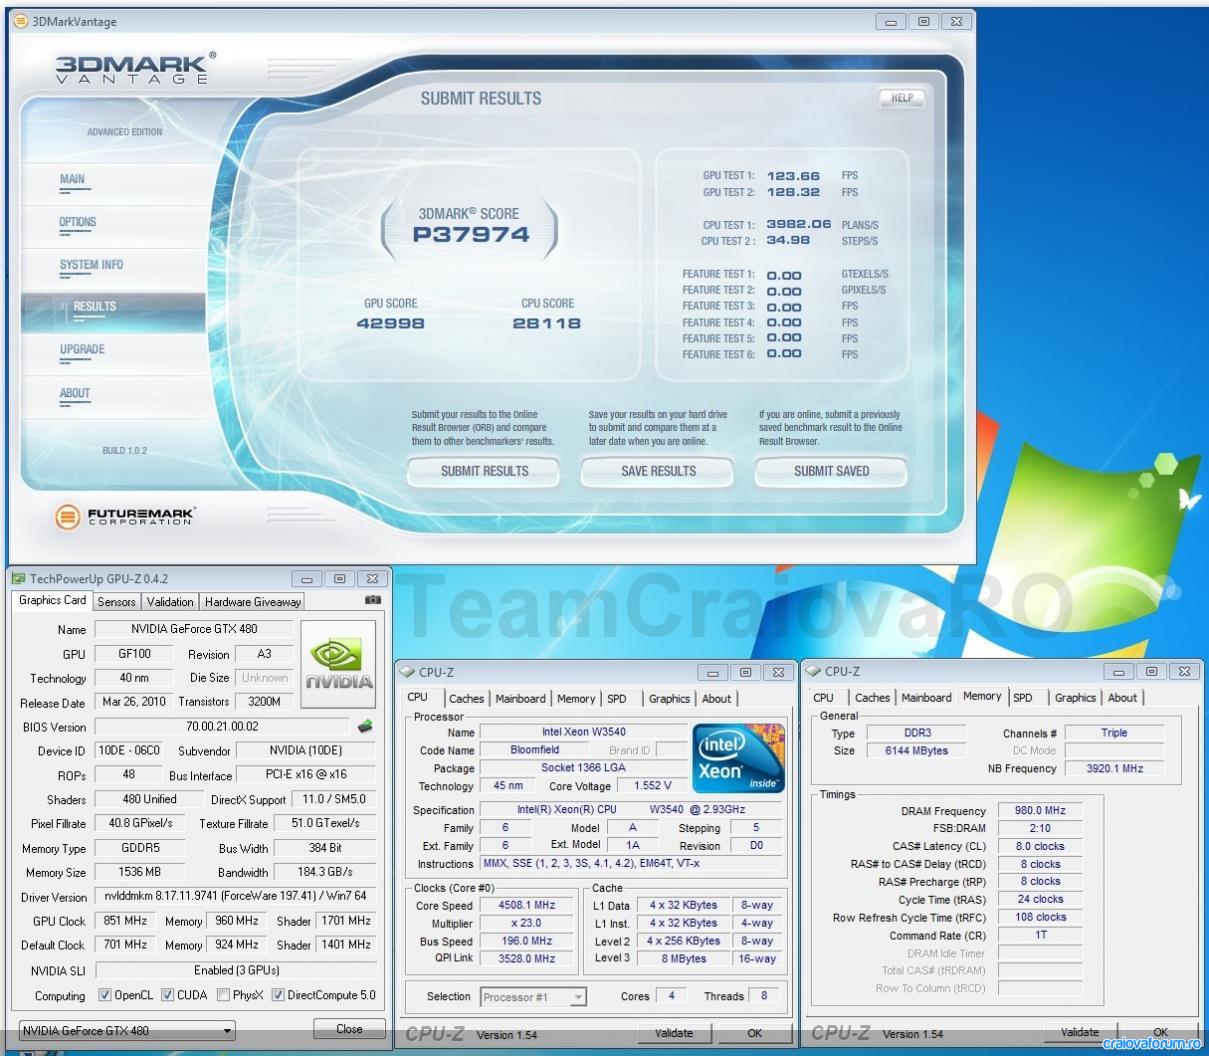Click the Save Results button
This screenshot has height=1056, width=1209.
(x=658, y=471)
